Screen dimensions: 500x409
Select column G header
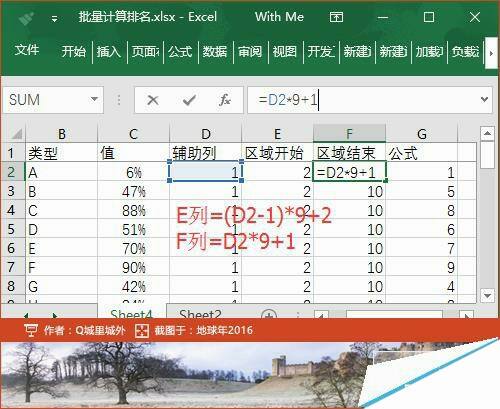(x=422, y=134)
